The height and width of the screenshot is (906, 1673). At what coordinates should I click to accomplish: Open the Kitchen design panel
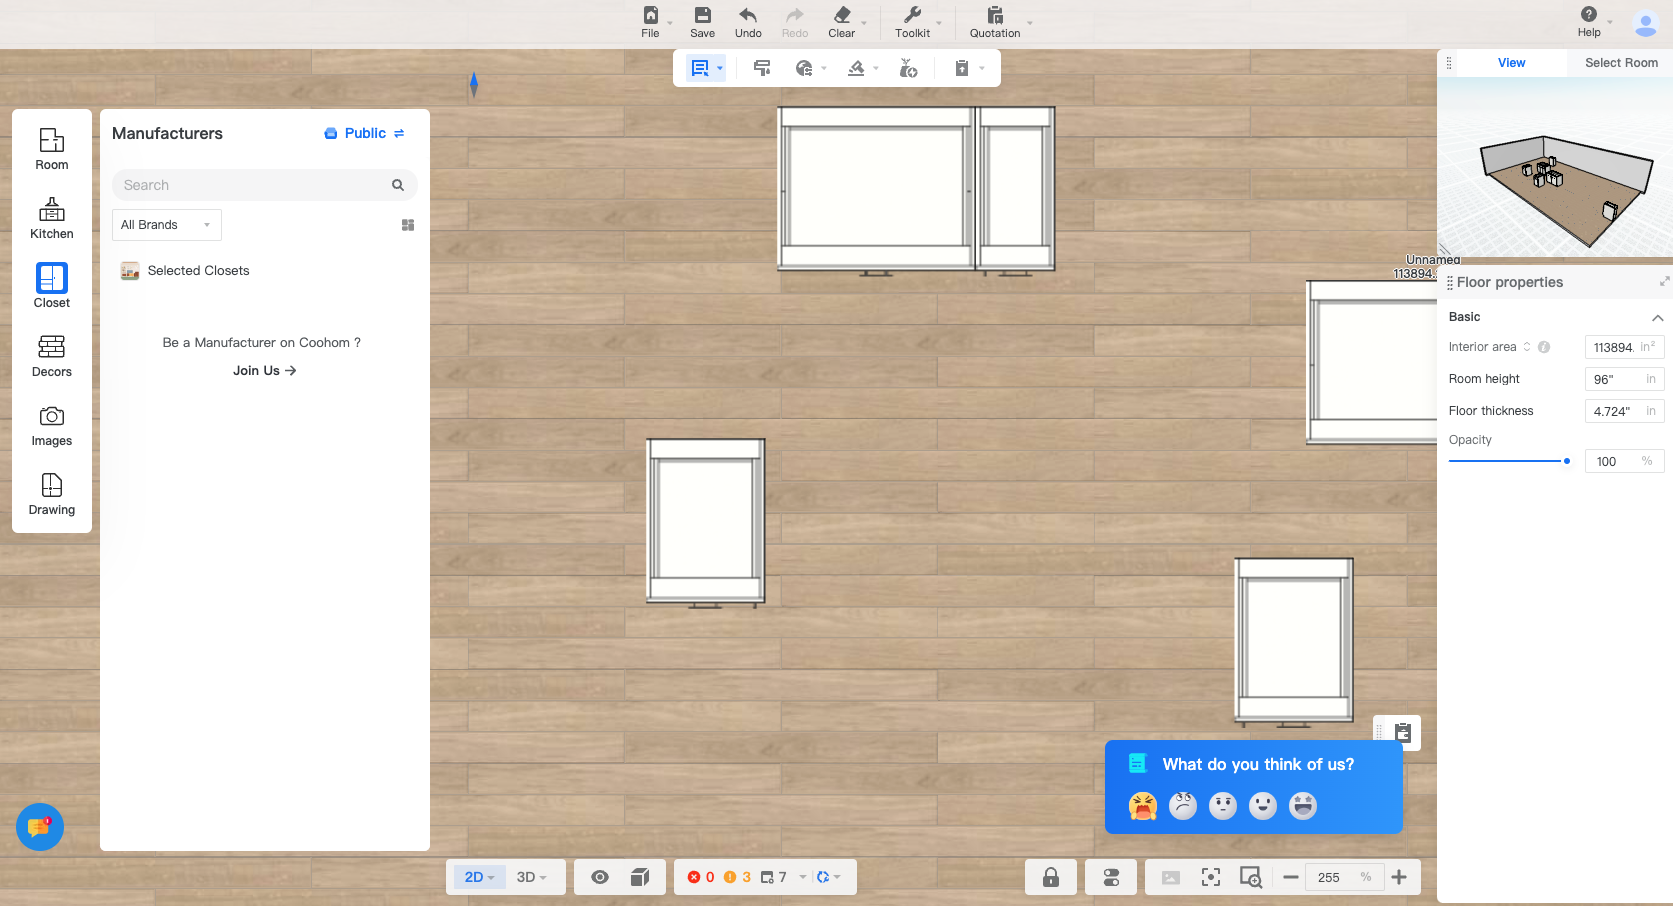[52, 218]
